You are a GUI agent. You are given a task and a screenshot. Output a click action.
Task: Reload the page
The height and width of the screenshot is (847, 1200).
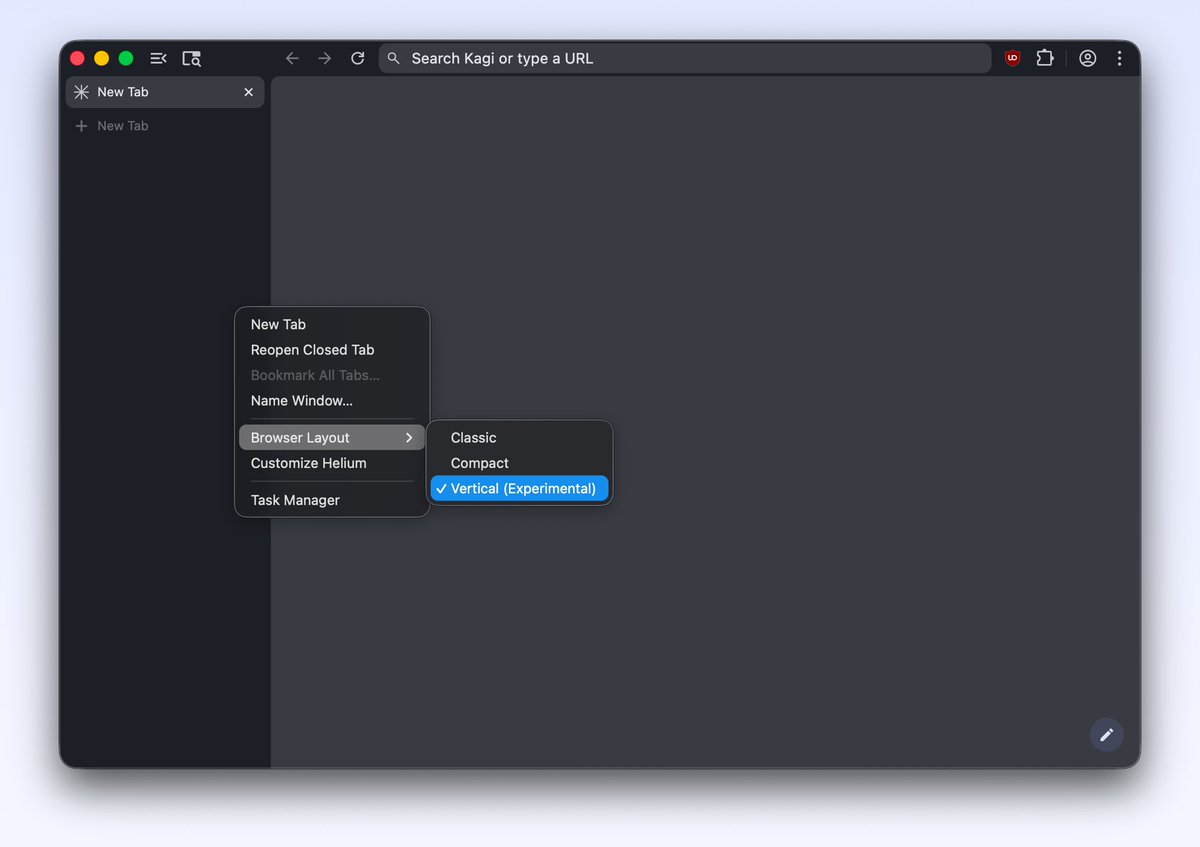pos(358,58)
